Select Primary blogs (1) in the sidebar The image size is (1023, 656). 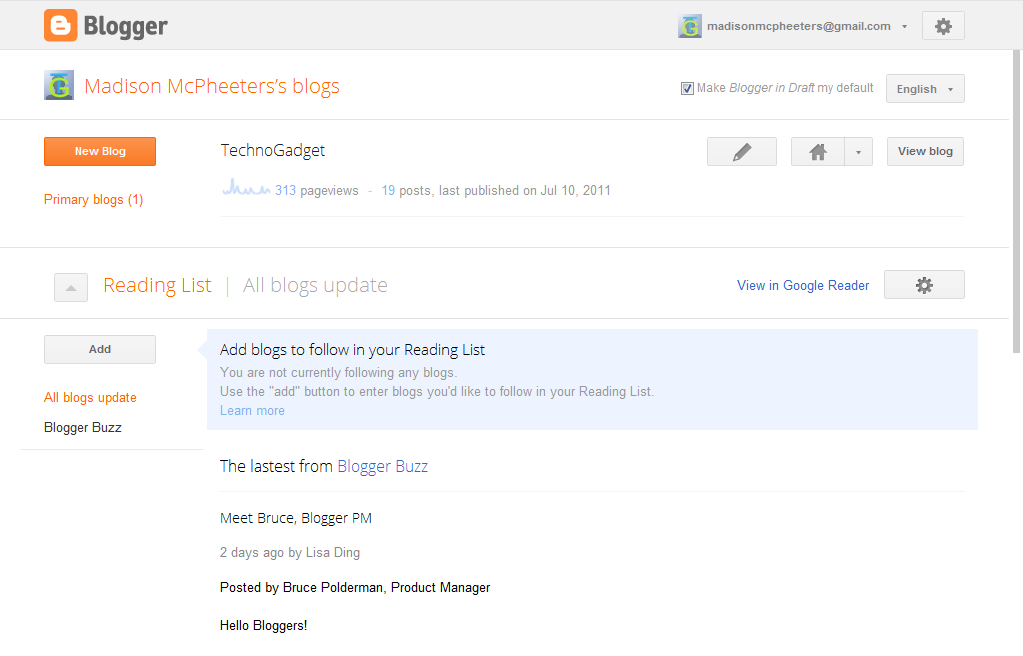[93, 200]
